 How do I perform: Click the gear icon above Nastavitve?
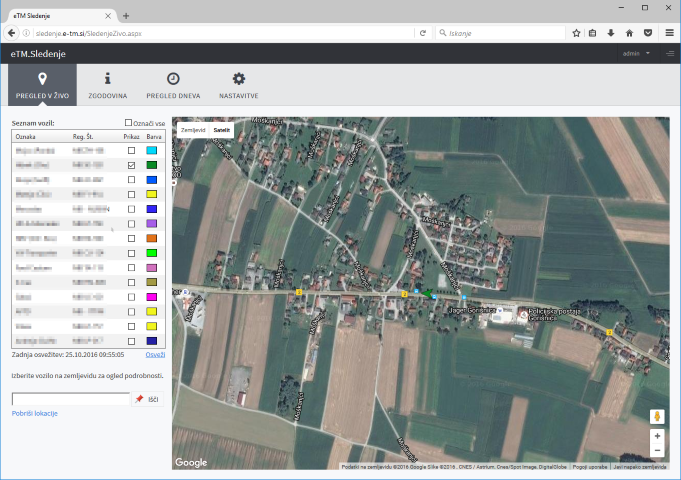pyautogui.click(x=238, y=79)
